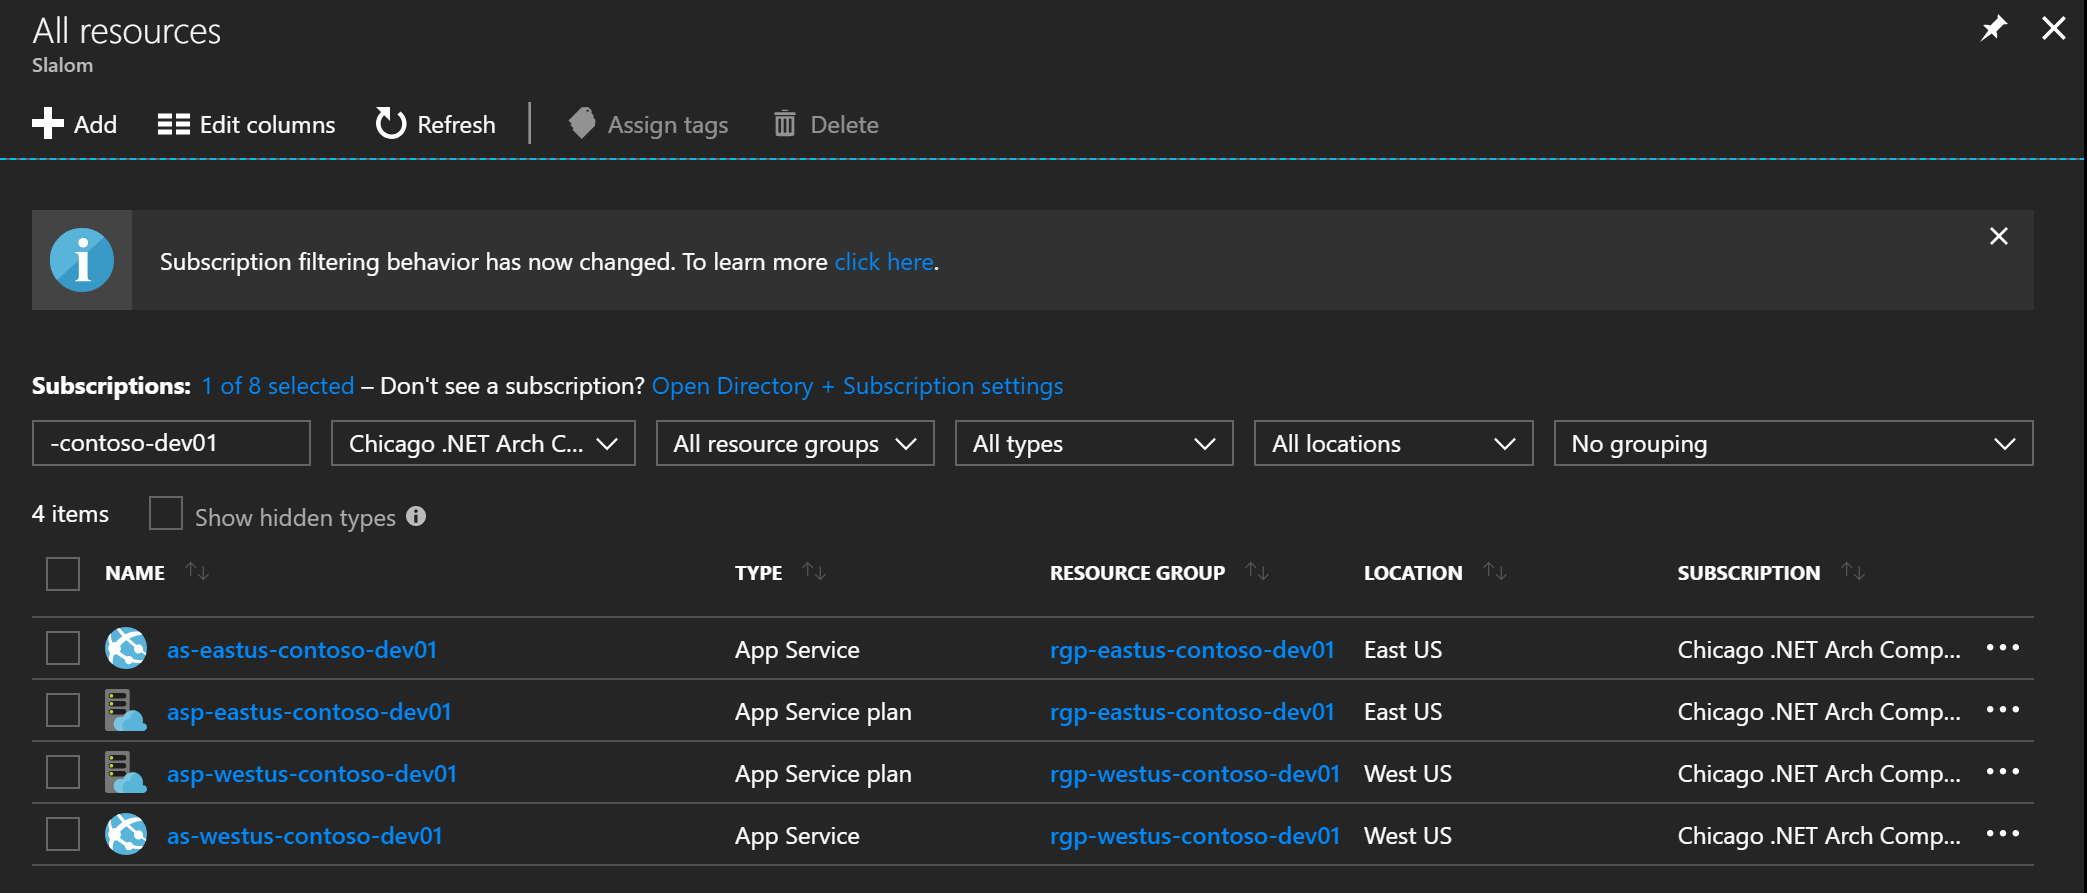Expand the All types dropdown
The height and width of the screenshot is (893, 2087).
tap(1094, 443)
